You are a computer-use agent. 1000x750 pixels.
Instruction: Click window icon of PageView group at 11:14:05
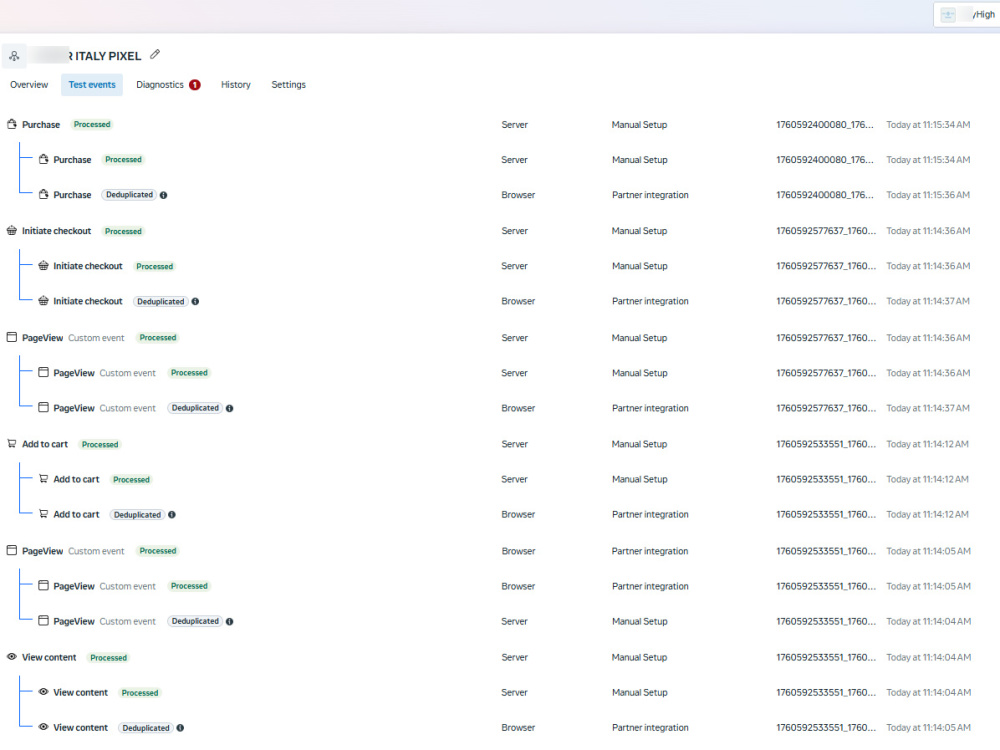pyautogui.click(x=11, y=550)
